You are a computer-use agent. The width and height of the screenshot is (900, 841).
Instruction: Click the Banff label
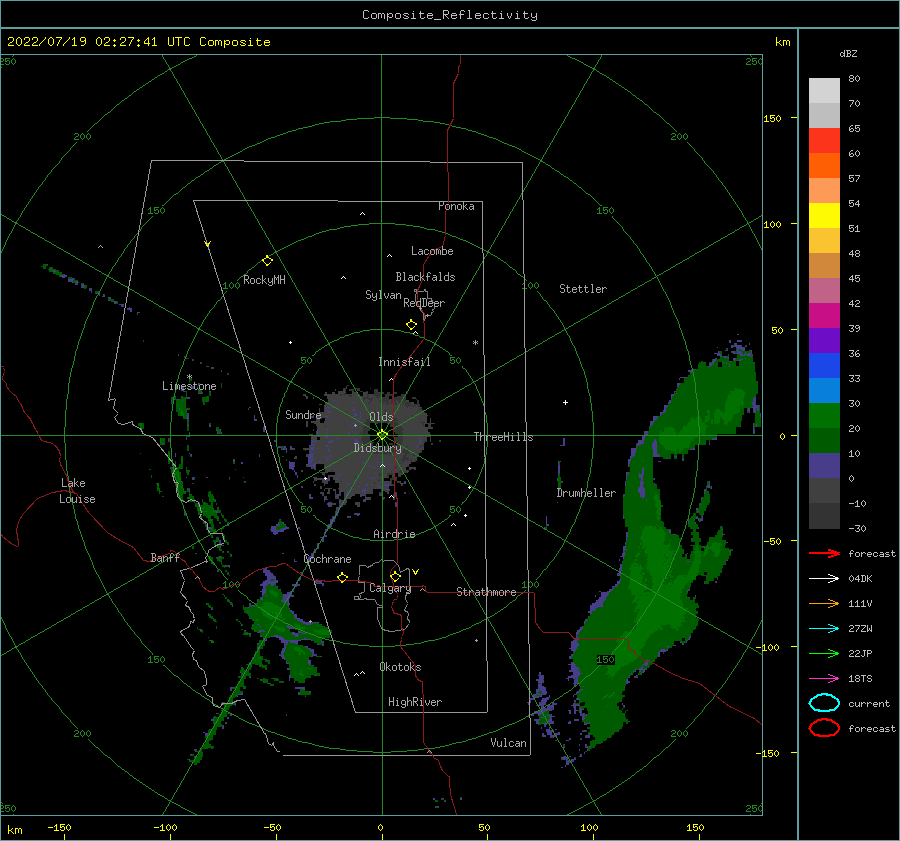[x=165, y=557]
